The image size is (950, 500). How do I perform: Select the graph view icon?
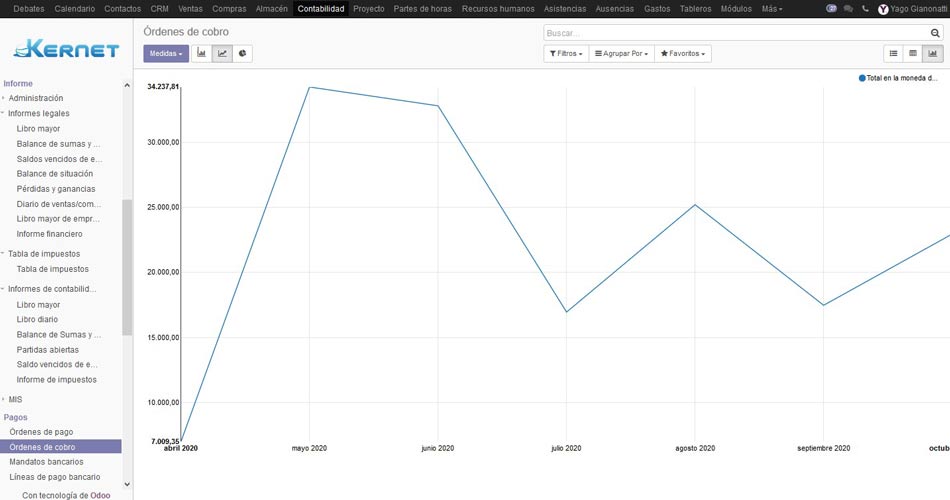[x=933, y=53]
